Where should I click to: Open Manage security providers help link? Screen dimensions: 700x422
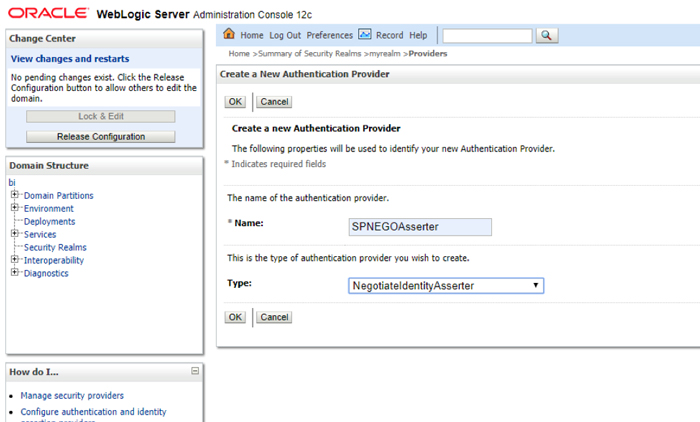point(72,396)
